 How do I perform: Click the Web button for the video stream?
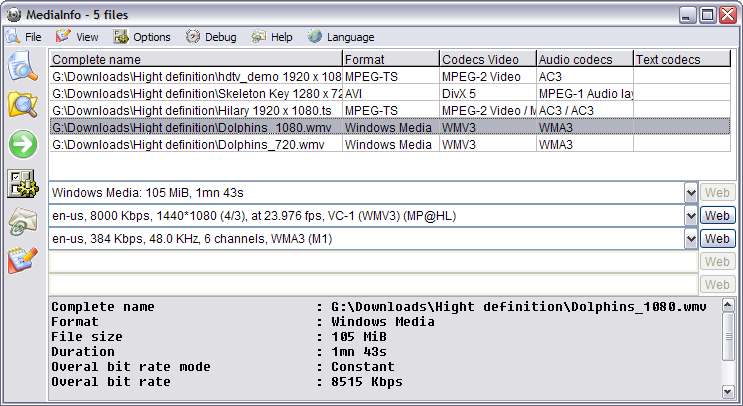coord(717,216)
